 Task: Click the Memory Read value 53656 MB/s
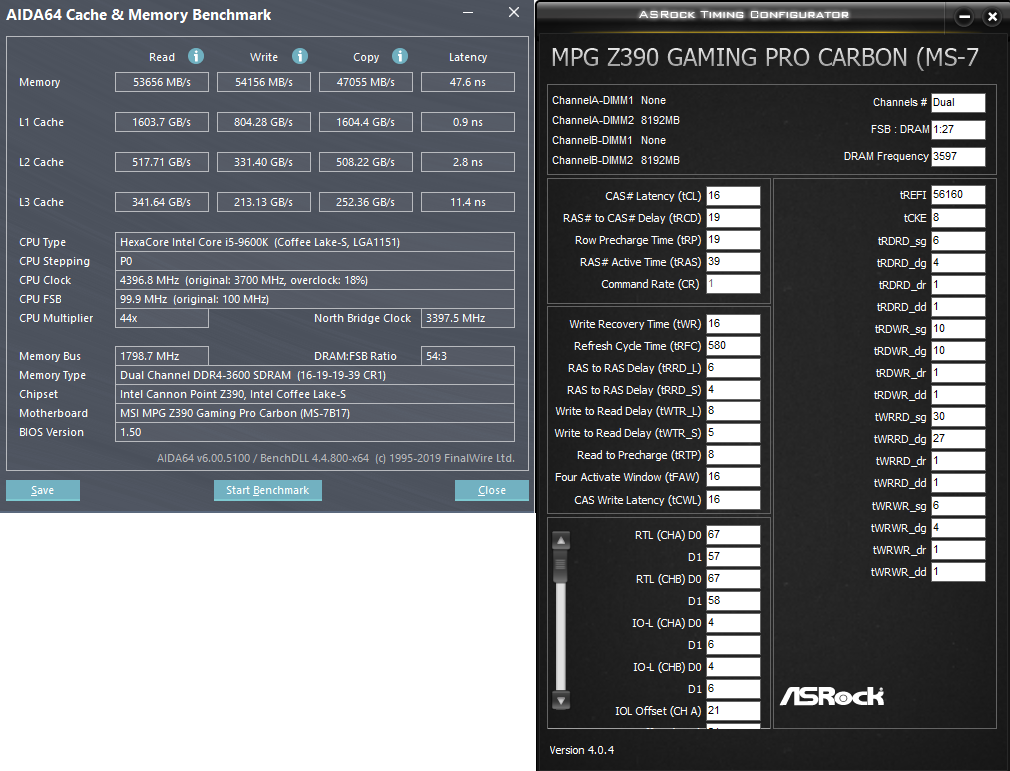coord(162,82)
